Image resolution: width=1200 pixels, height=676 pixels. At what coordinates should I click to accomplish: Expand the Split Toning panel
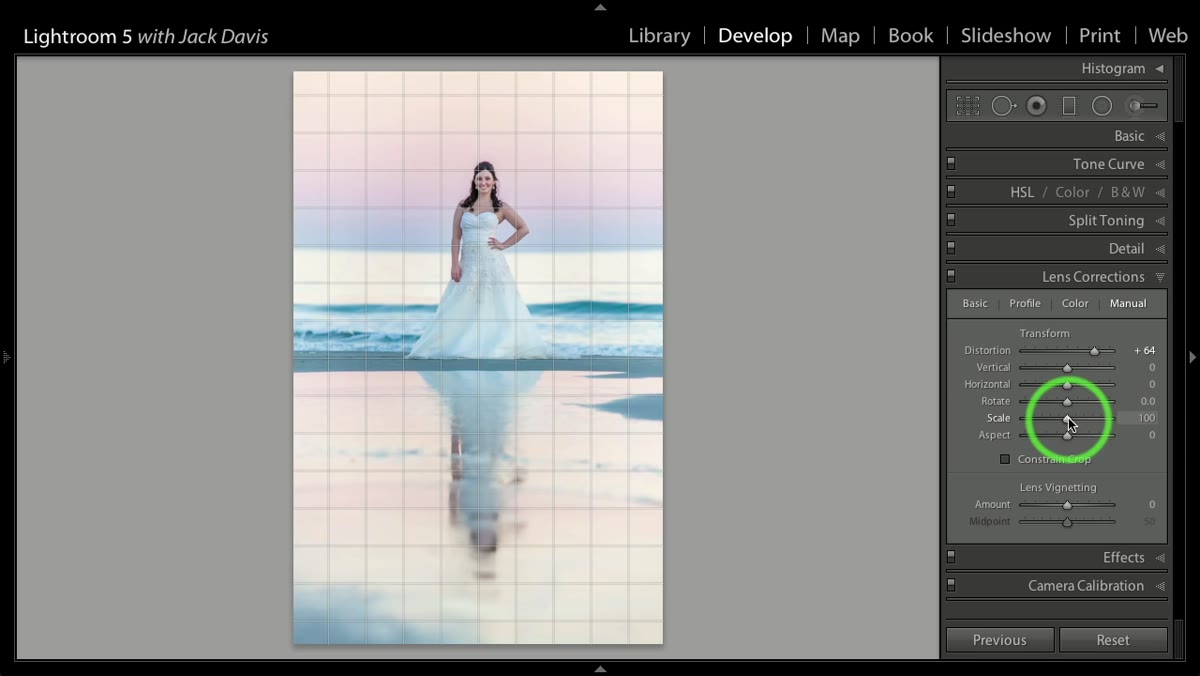(1160, 220)
